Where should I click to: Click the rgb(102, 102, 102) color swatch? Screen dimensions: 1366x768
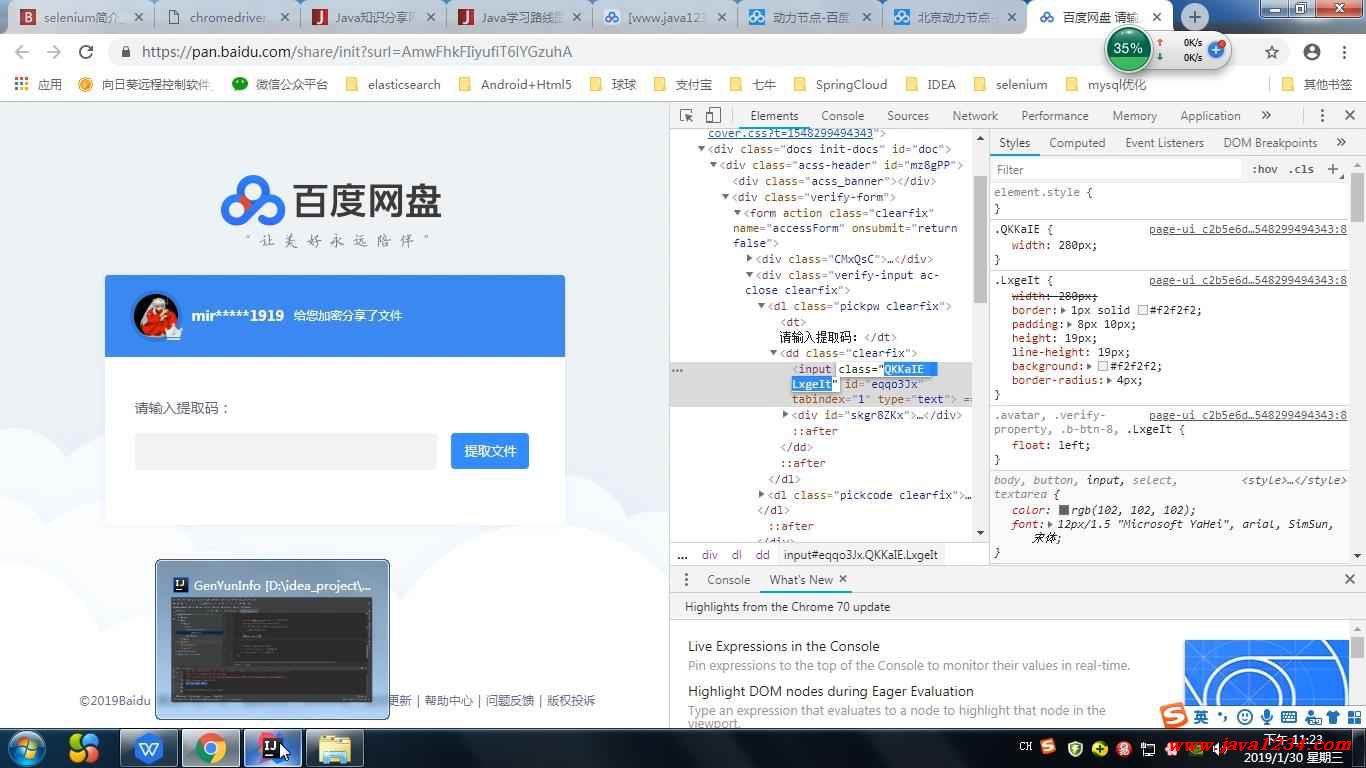tap(1064, 510)
